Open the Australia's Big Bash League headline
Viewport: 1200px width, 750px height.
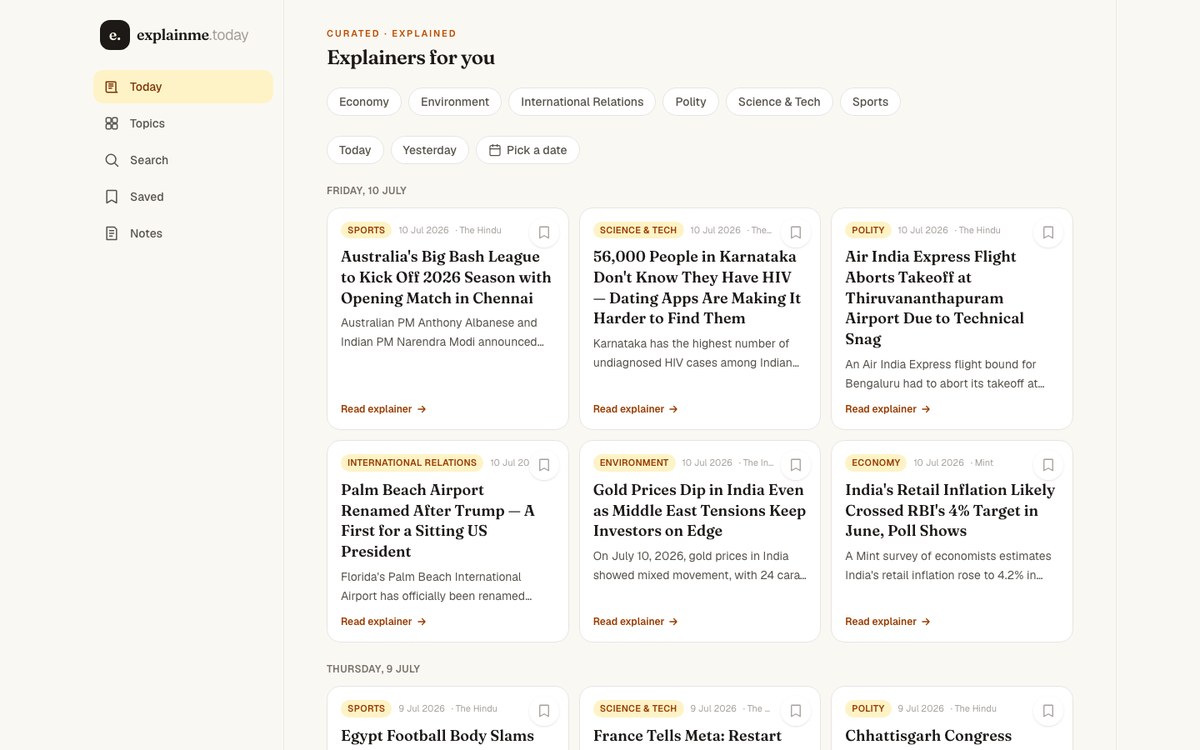click(446, 277)
